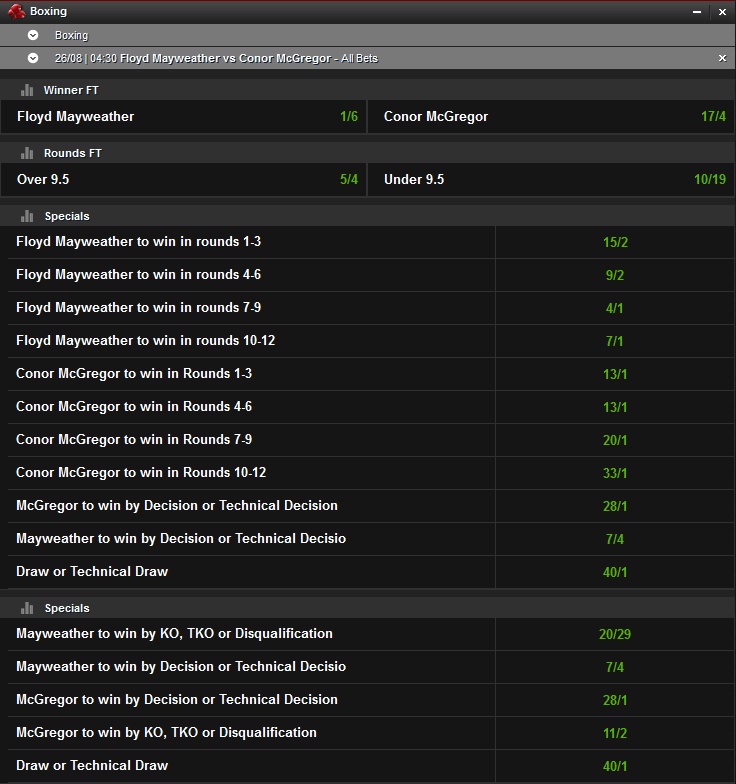The width and height of the screenshot is (736, 784).
Task: Click the 'Rounds FT' market heading
Action: 72,153
